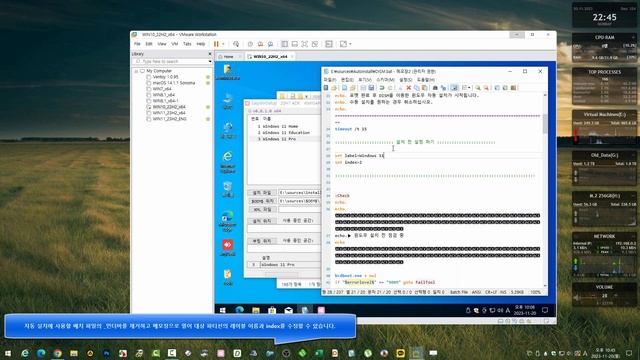Open the library search dropdown arrow

(210, 61)
